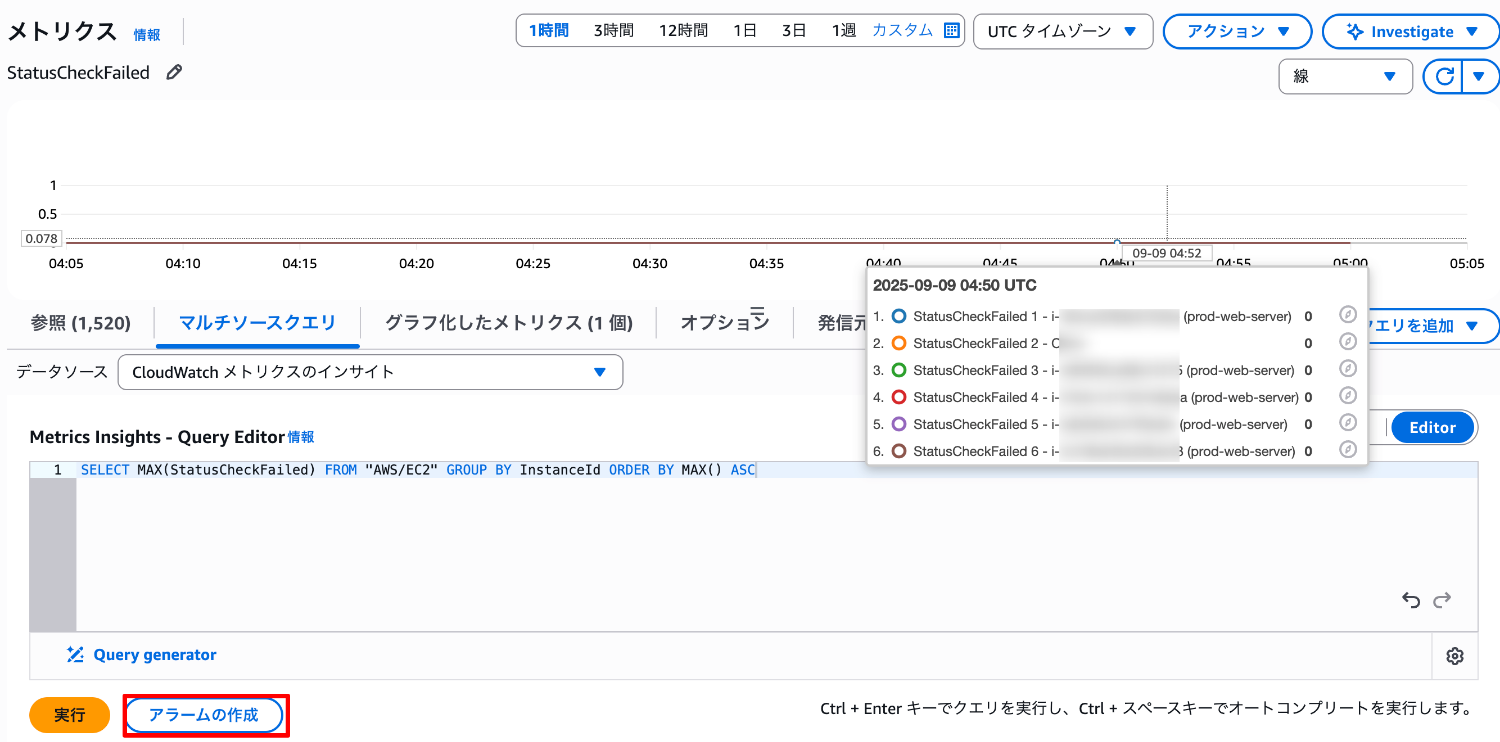Select the 3日 time range
Screen dimensions: 1500x742
coord(794,30)
